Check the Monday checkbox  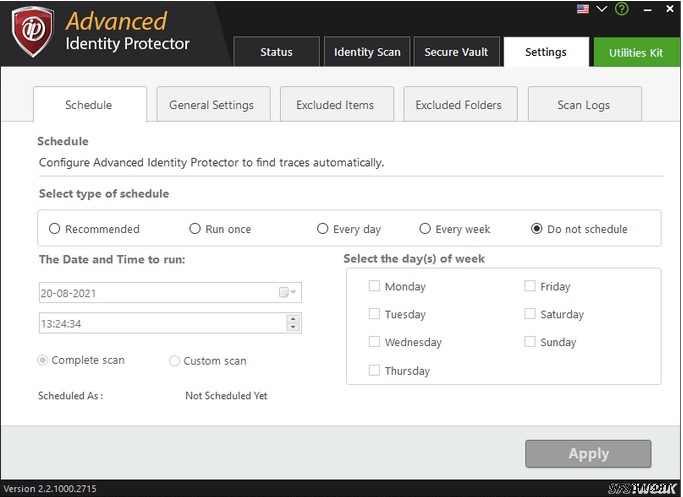click(x=374, y=286)
